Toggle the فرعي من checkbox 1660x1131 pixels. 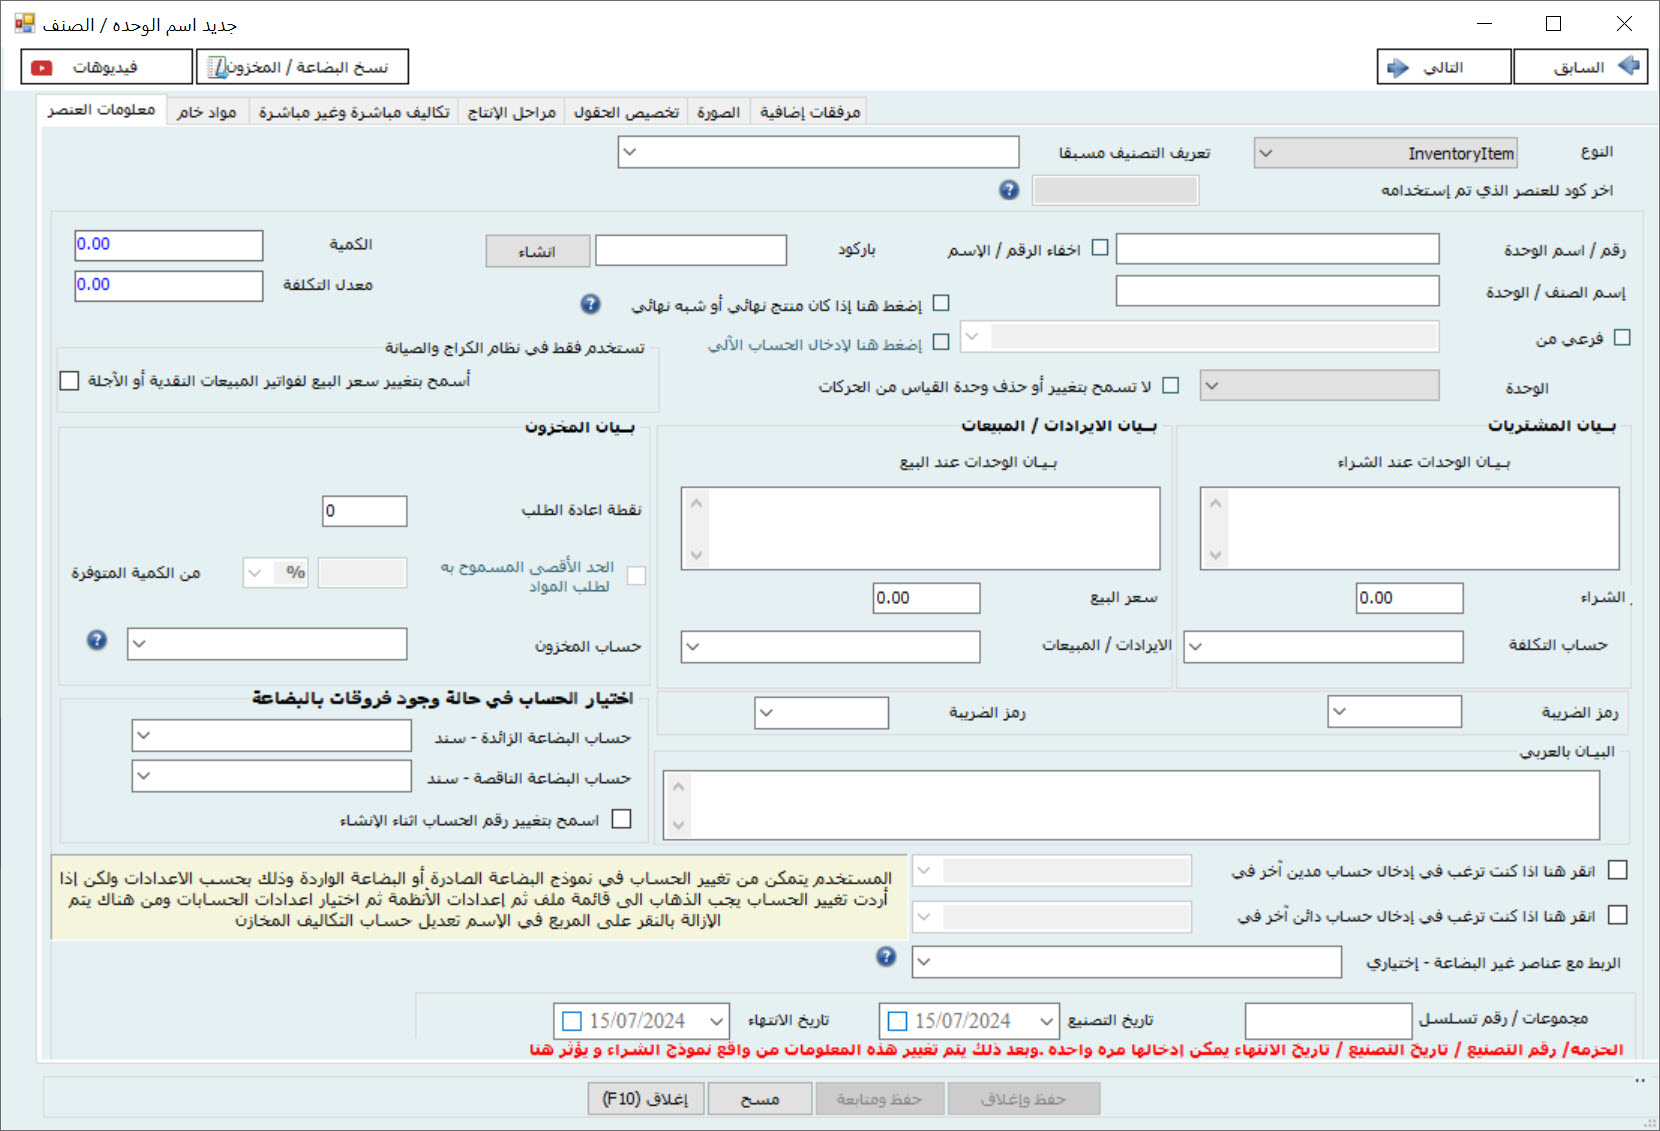tap(1622, 338)
